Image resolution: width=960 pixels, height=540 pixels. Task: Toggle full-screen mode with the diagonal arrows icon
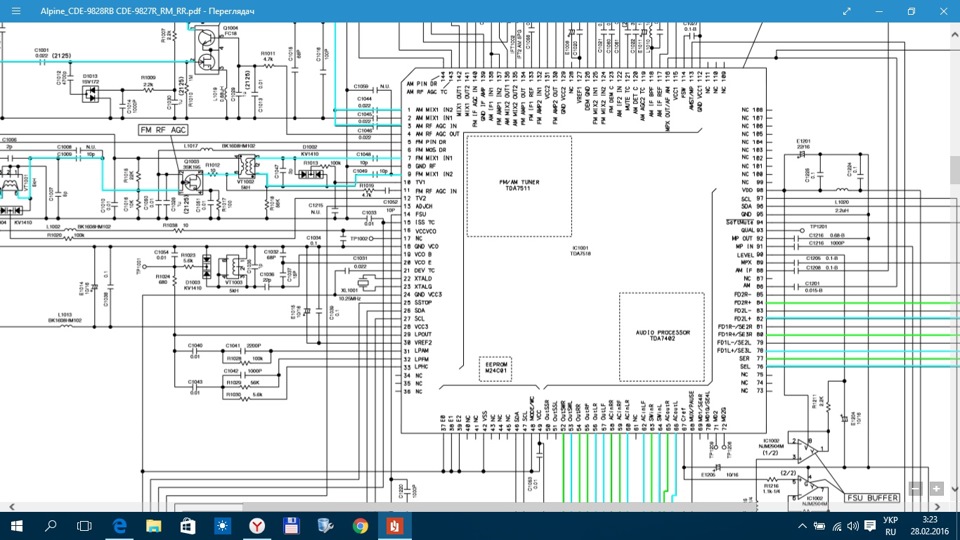pyautogui.click(x=847, y=11)
